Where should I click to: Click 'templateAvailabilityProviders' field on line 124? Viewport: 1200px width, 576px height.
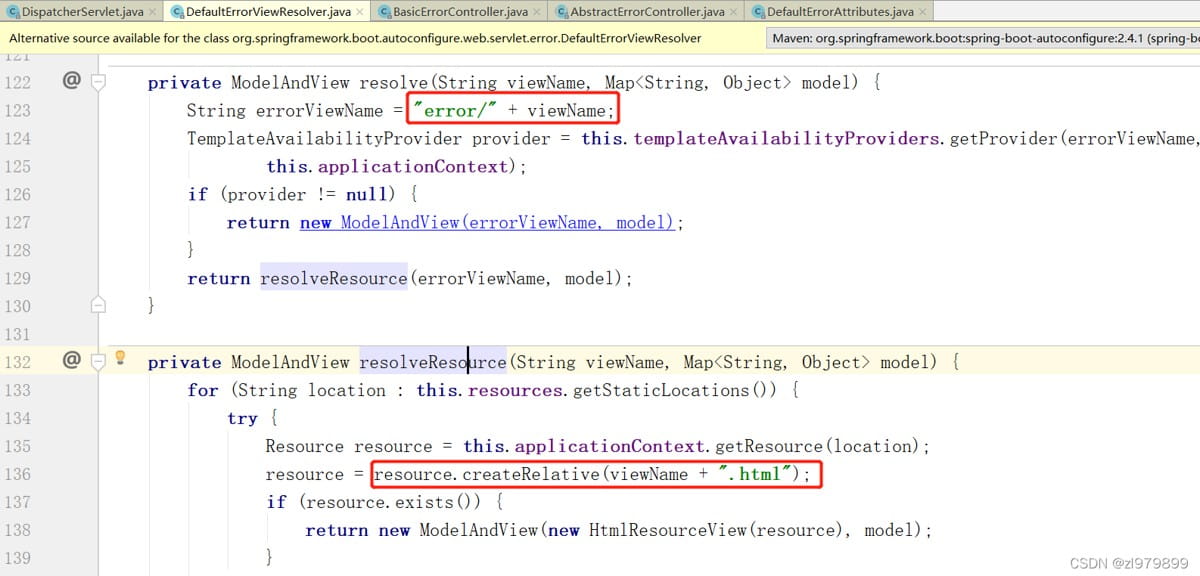[x=788, y=138]
